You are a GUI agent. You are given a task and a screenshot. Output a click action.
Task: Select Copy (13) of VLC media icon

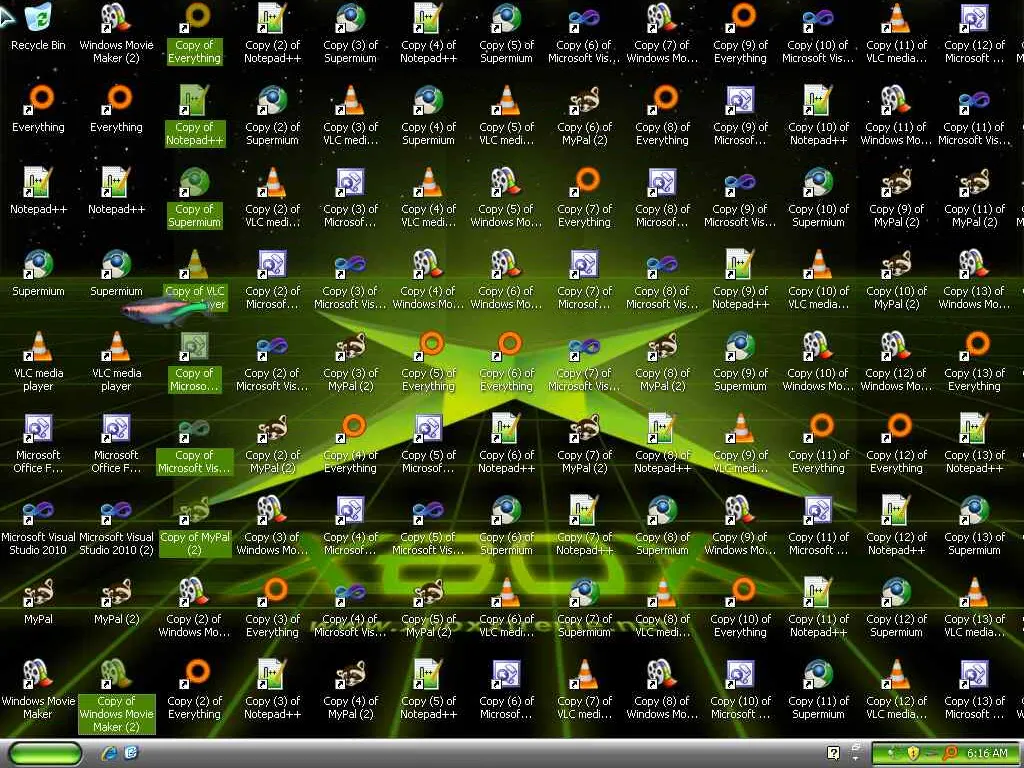(x=974, y=607)
